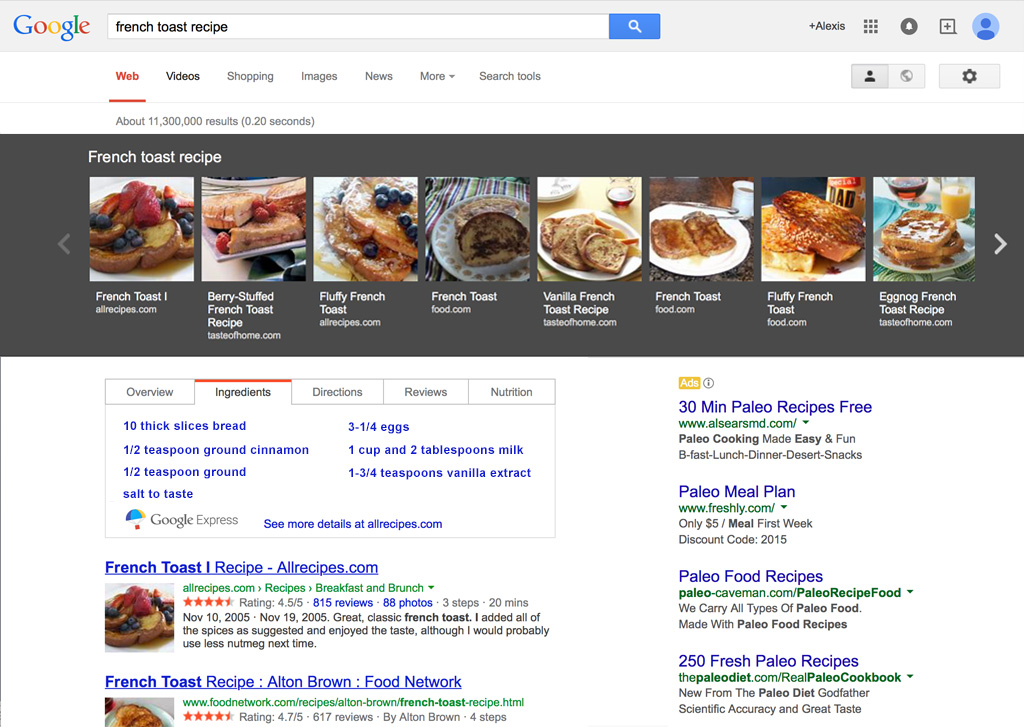
Task: Open the account profile avatar
Action: [985, 27]
